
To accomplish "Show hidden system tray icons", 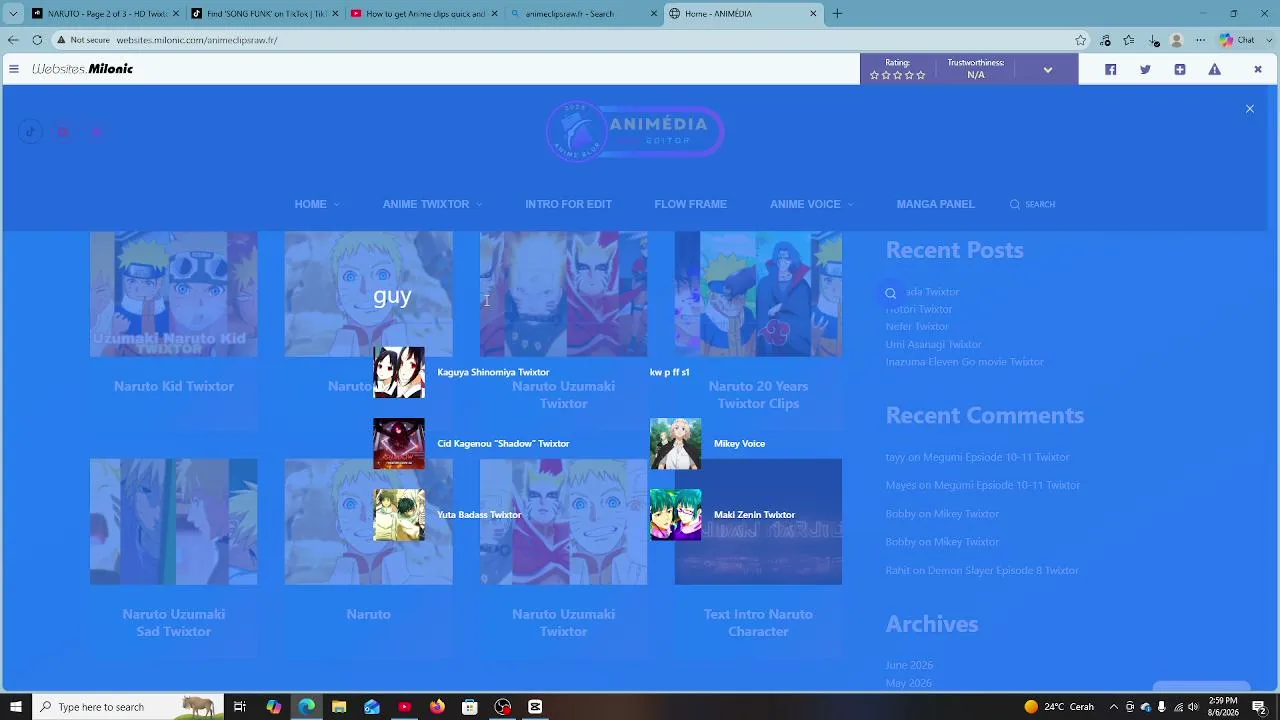I will 1113,707.
